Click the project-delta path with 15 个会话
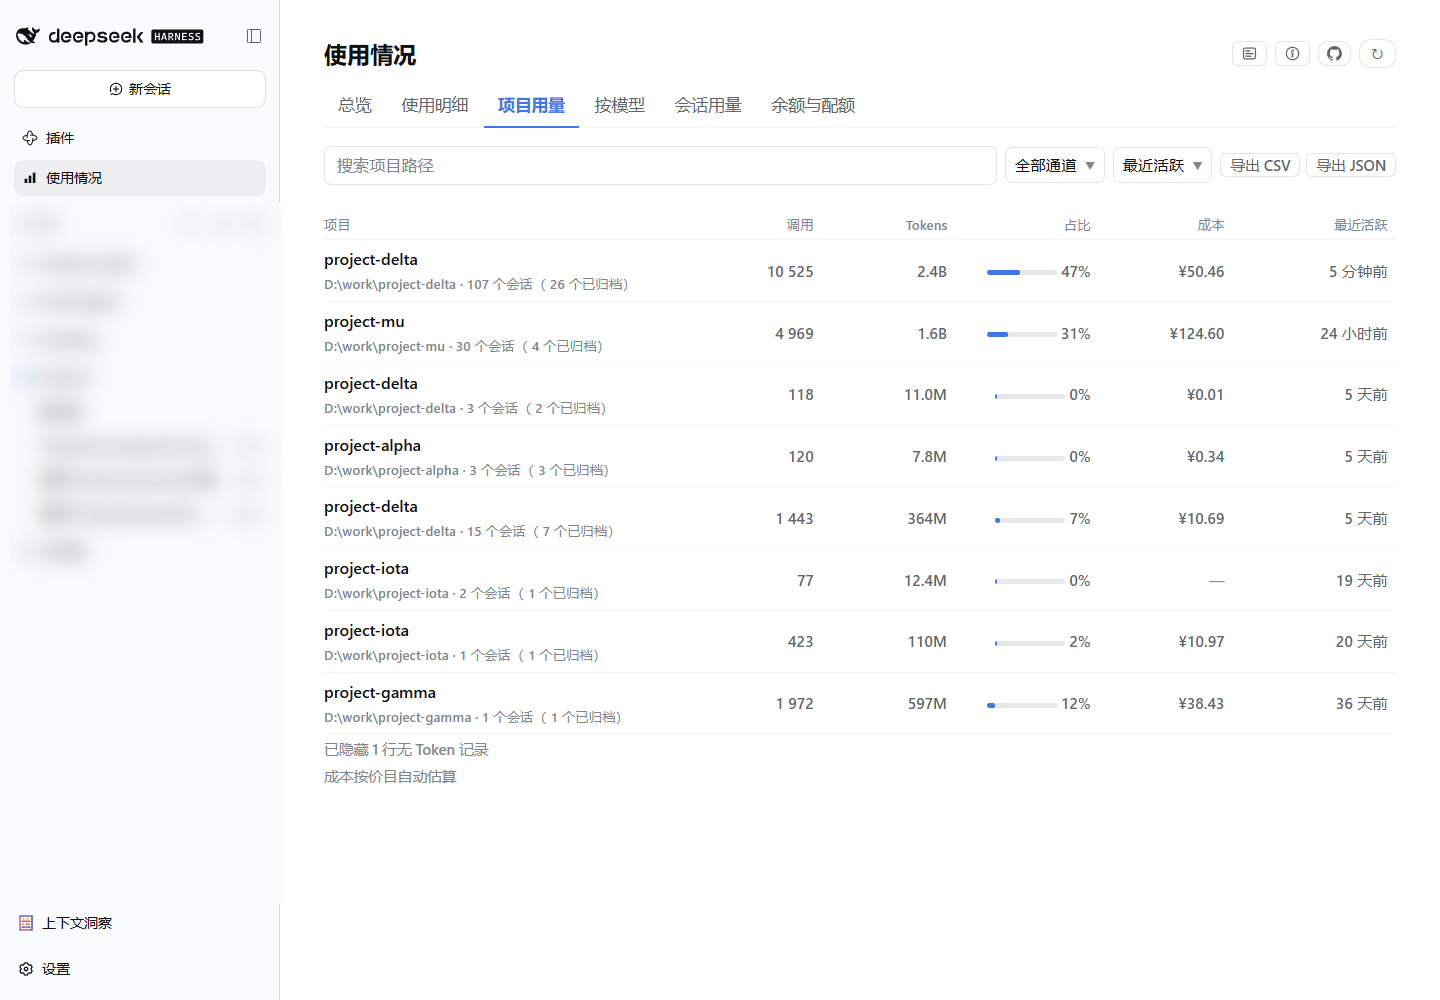 469,532
